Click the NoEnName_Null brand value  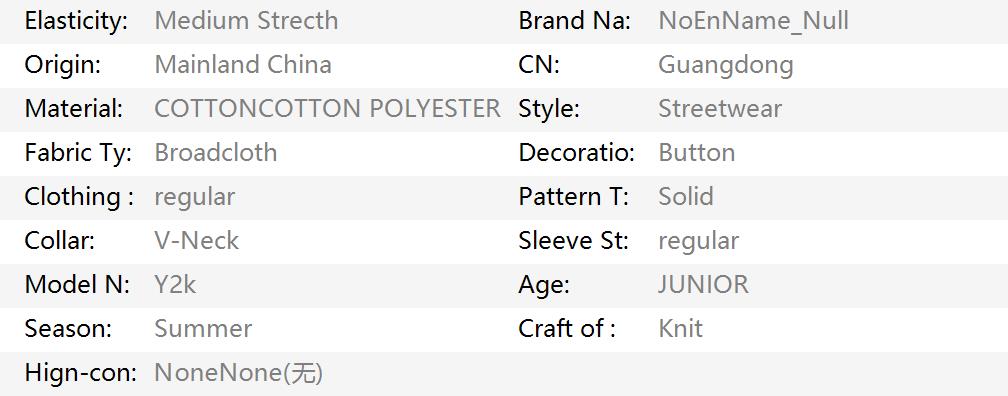coord(753,21)
